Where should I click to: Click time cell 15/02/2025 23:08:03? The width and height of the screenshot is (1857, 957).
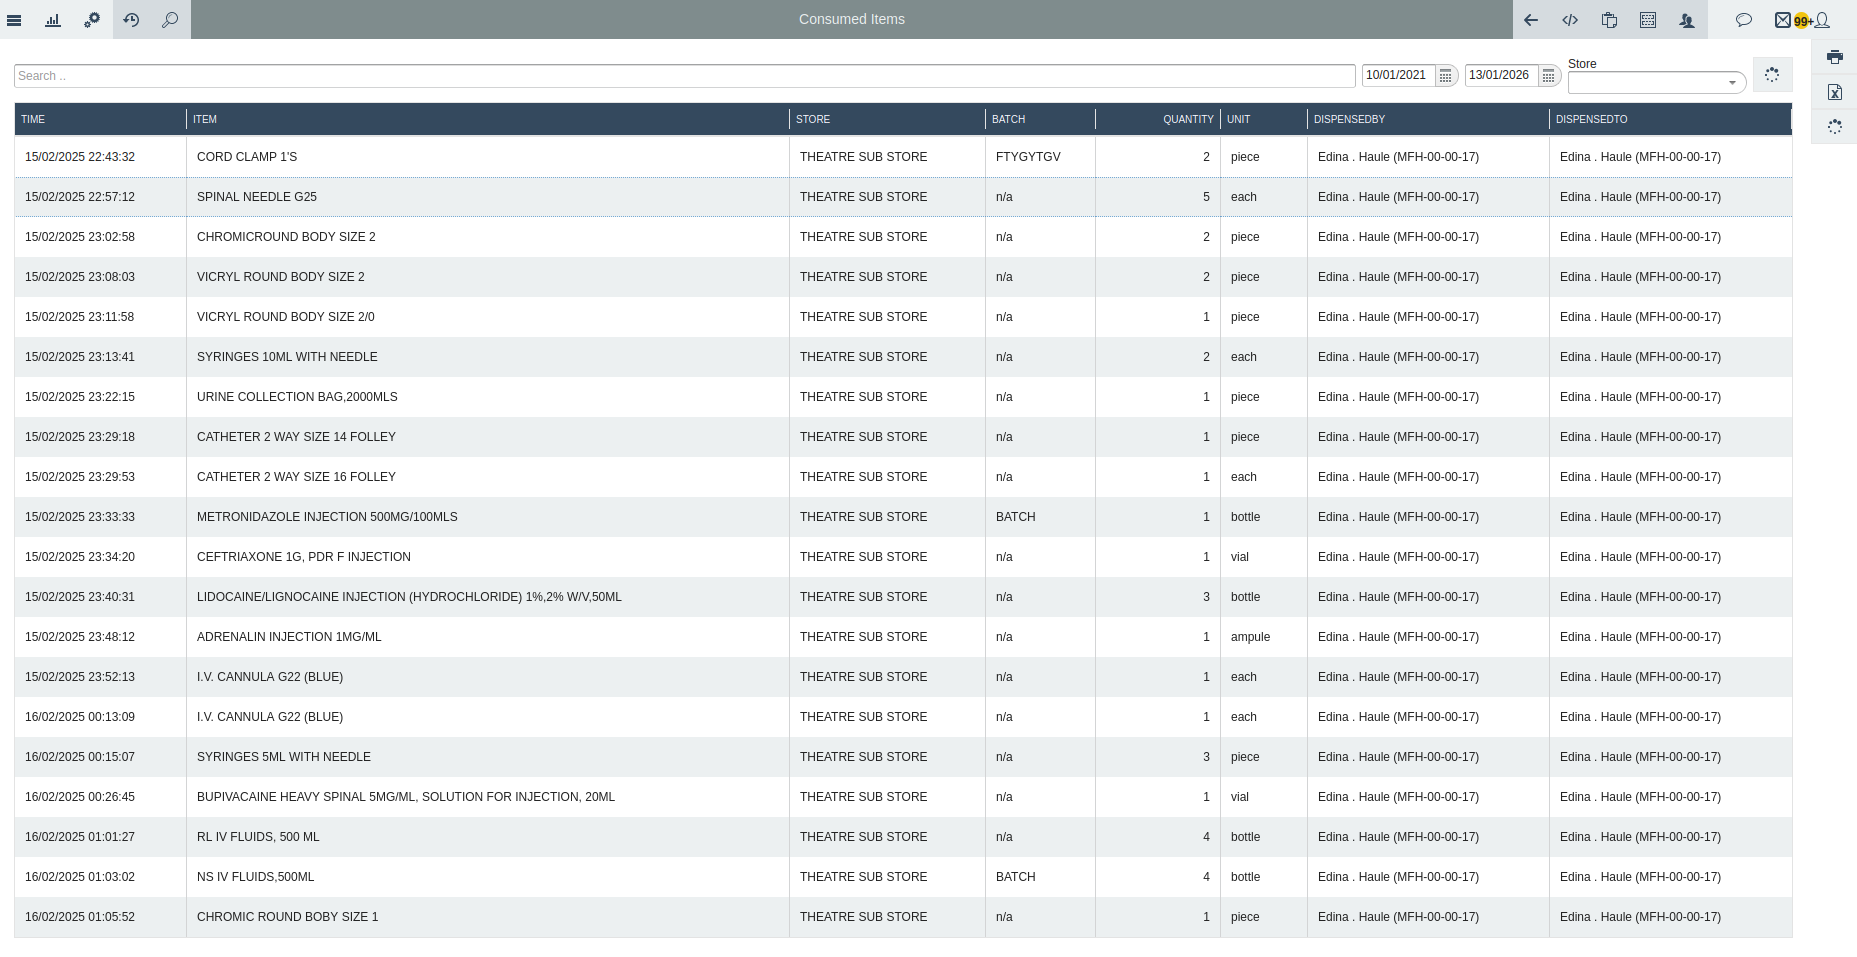pyautogui.click(x=100, y=277)
